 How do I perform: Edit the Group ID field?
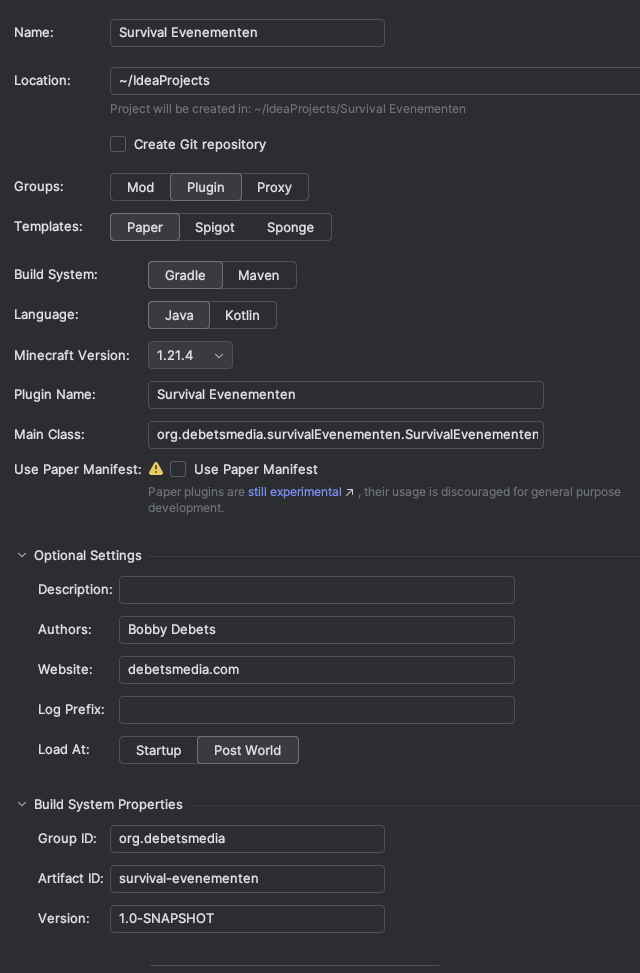tap(247, 838)
